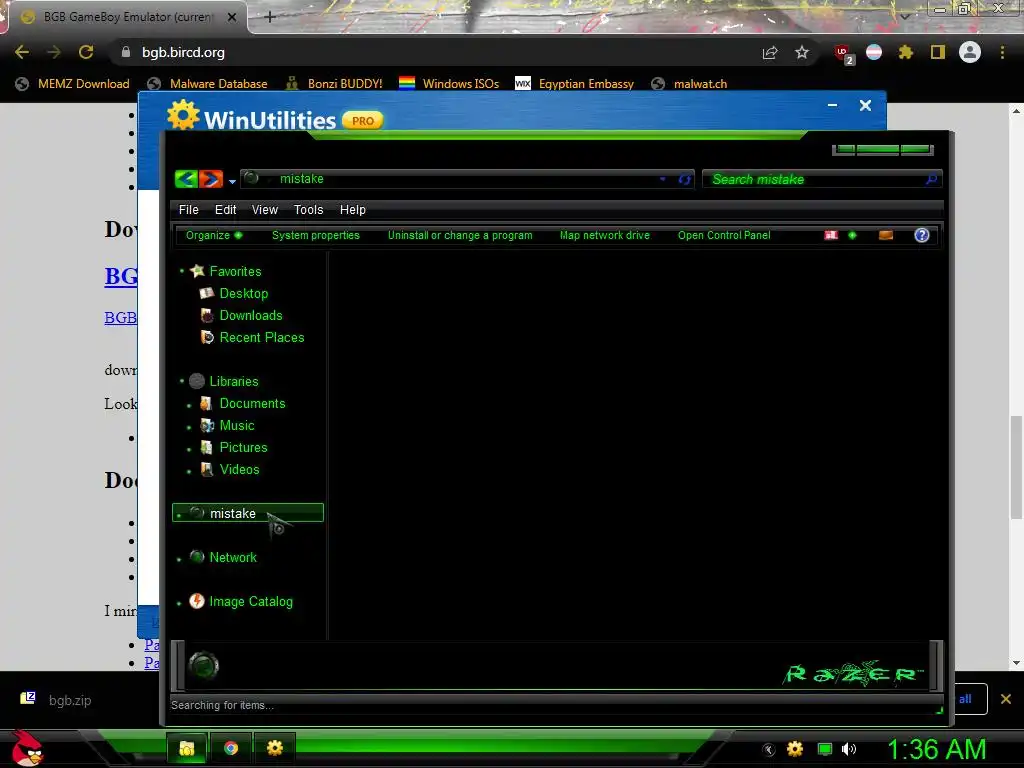Click System properties in the command bar

[315, 235]
